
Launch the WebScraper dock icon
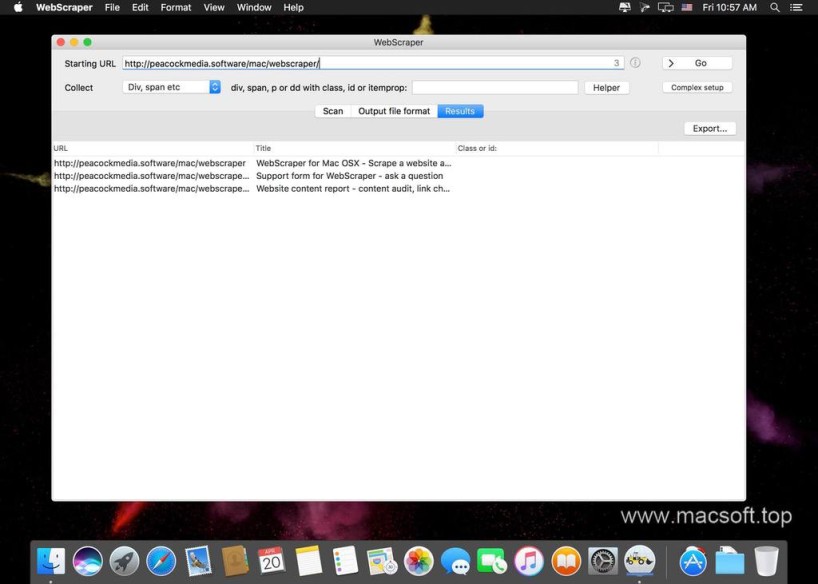(x=639, y=561)
